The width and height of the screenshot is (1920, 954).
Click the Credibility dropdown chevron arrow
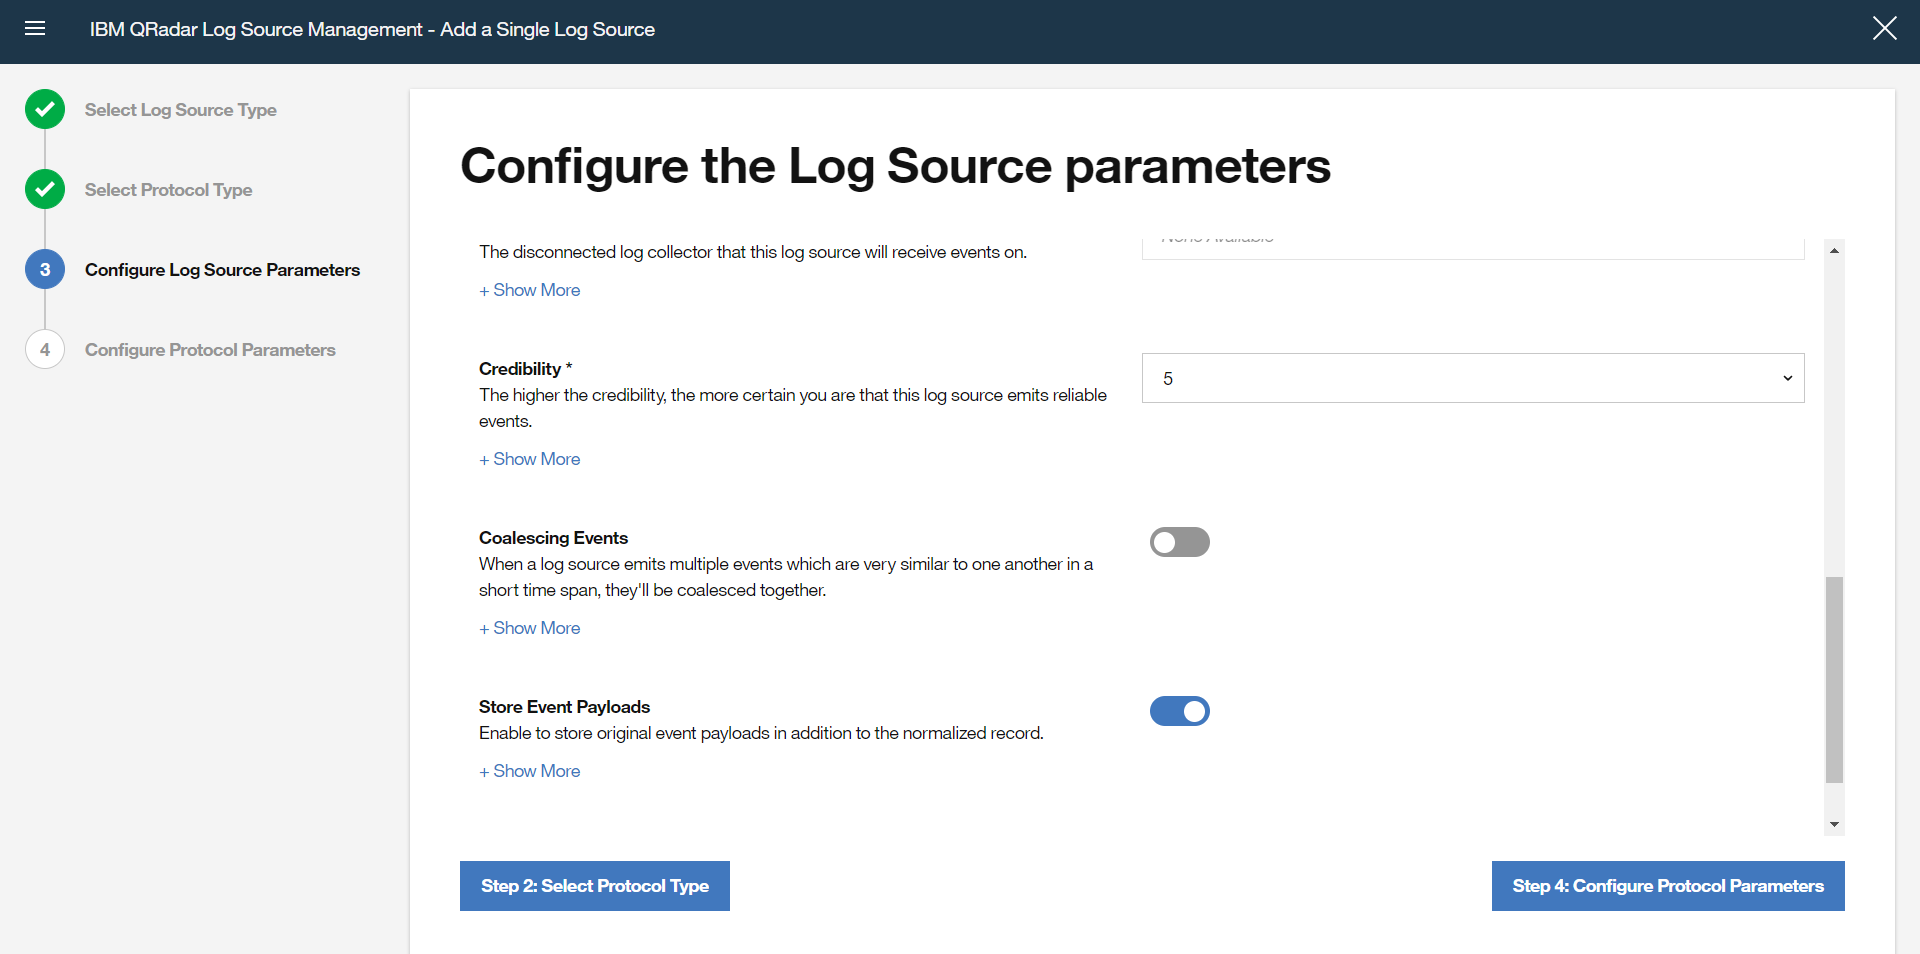click(1787, 378)
